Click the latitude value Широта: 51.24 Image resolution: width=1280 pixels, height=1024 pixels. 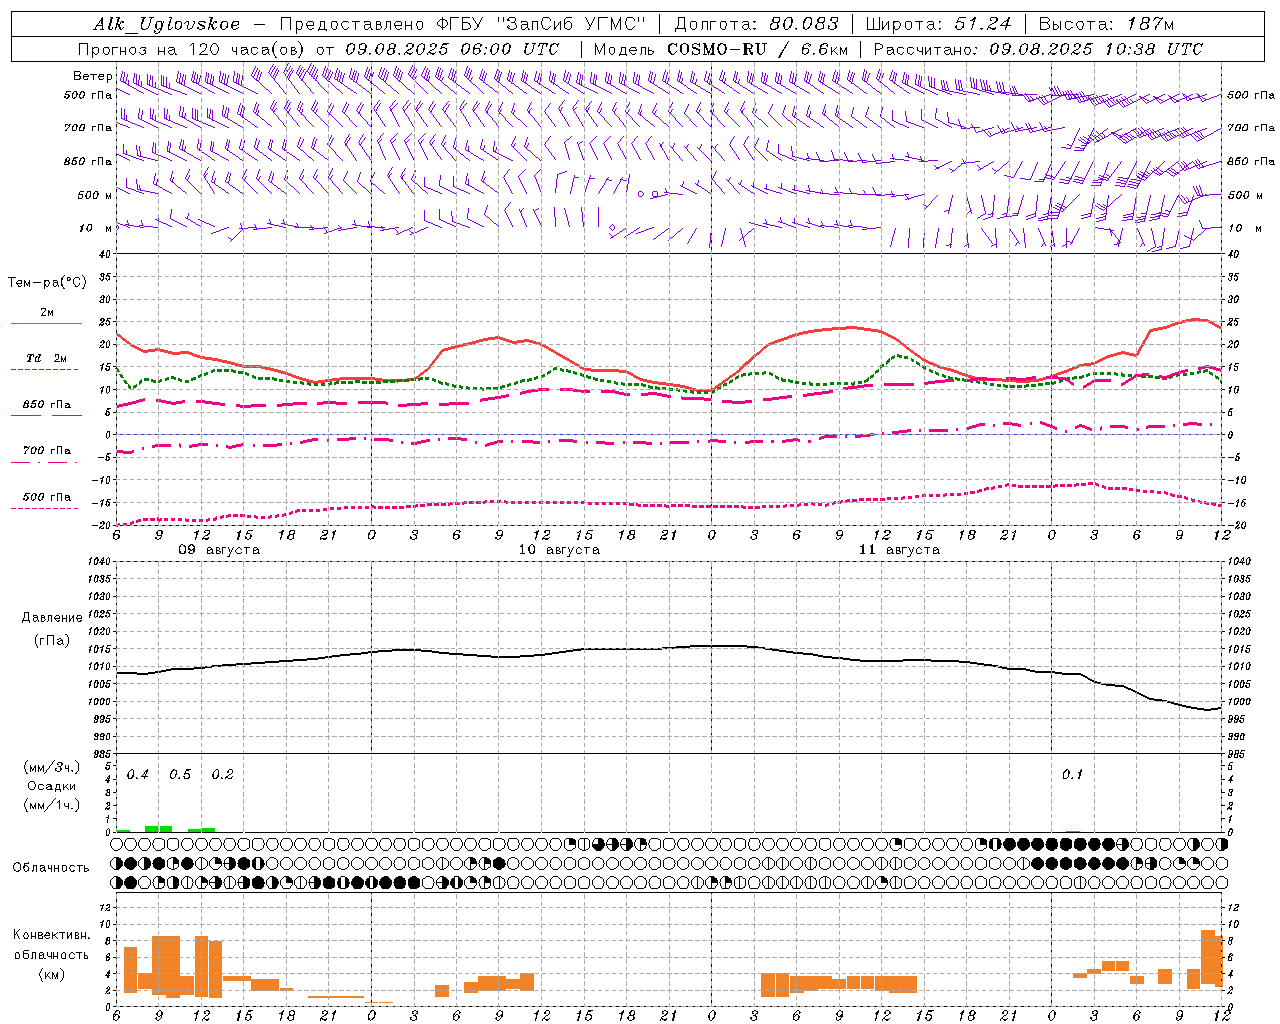[938, 24]
